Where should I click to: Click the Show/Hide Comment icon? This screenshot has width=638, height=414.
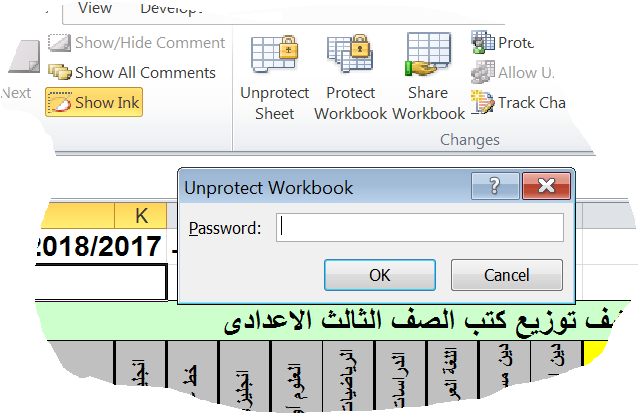pos(59,42)
